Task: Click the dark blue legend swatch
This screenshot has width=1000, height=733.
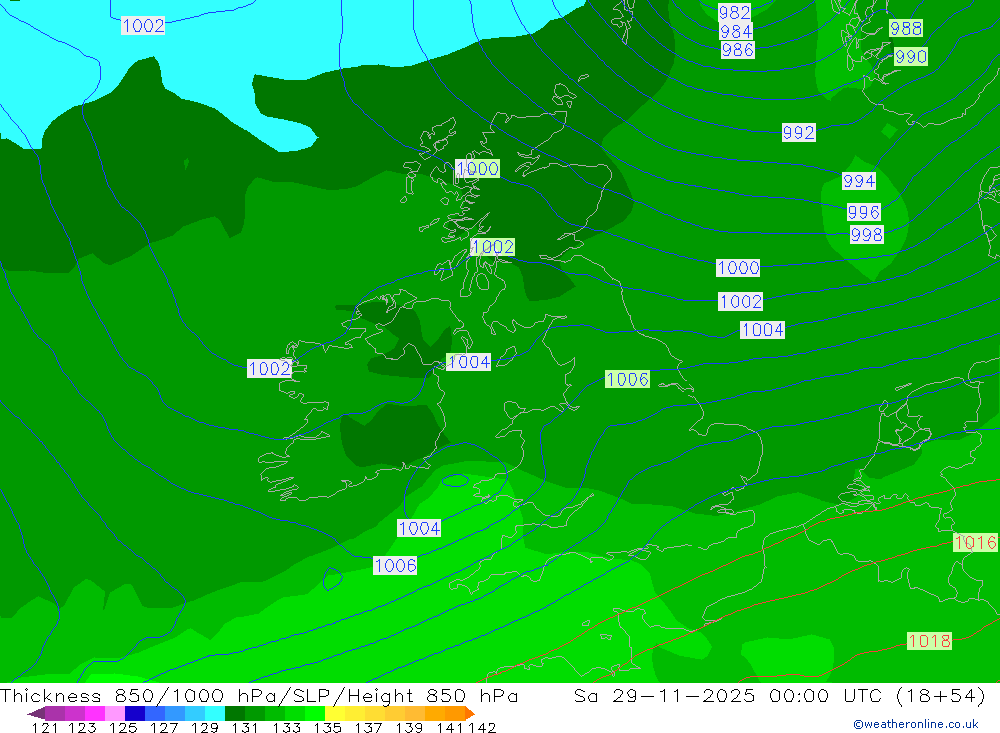Action: [135, 713]
